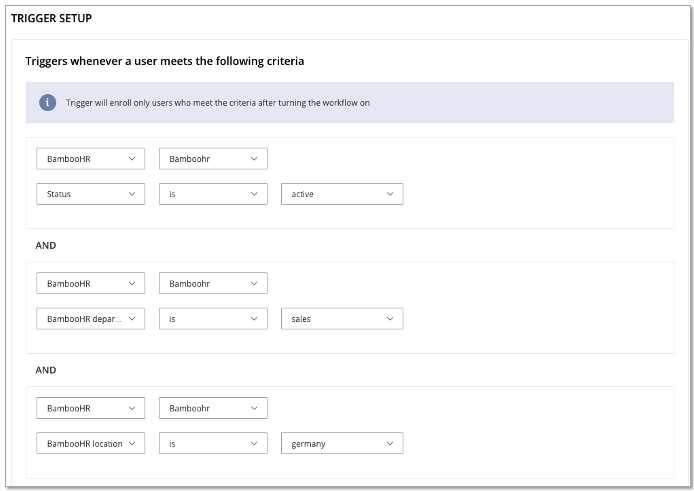The height and width of the screenshot is (491, 694).
Task: Open the 'active' value dropdown
Action: coord(342,194)
